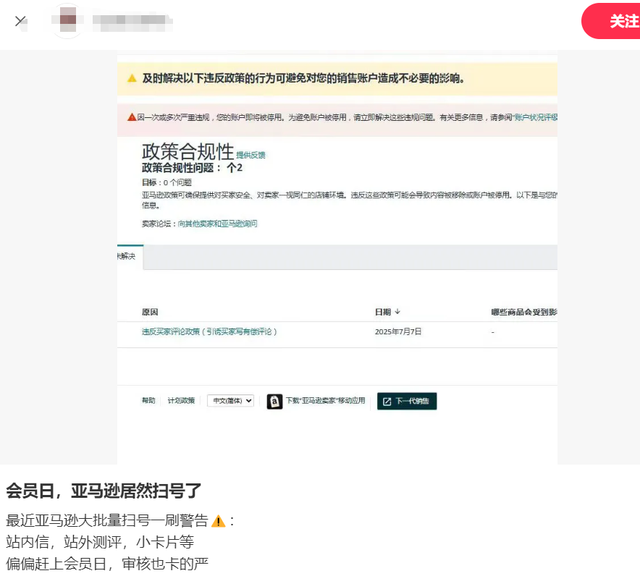This screenshot has width=640, height=576.
Task: Select the 未解决 tab
Action: point(130,257)
